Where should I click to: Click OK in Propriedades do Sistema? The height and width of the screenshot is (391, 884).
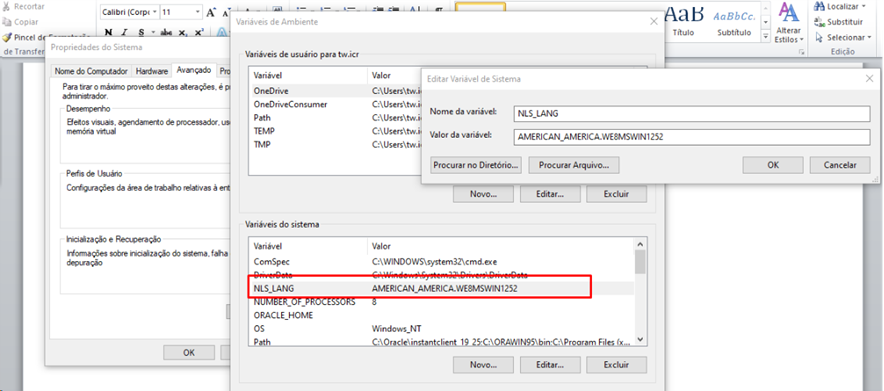pos(189,353)
